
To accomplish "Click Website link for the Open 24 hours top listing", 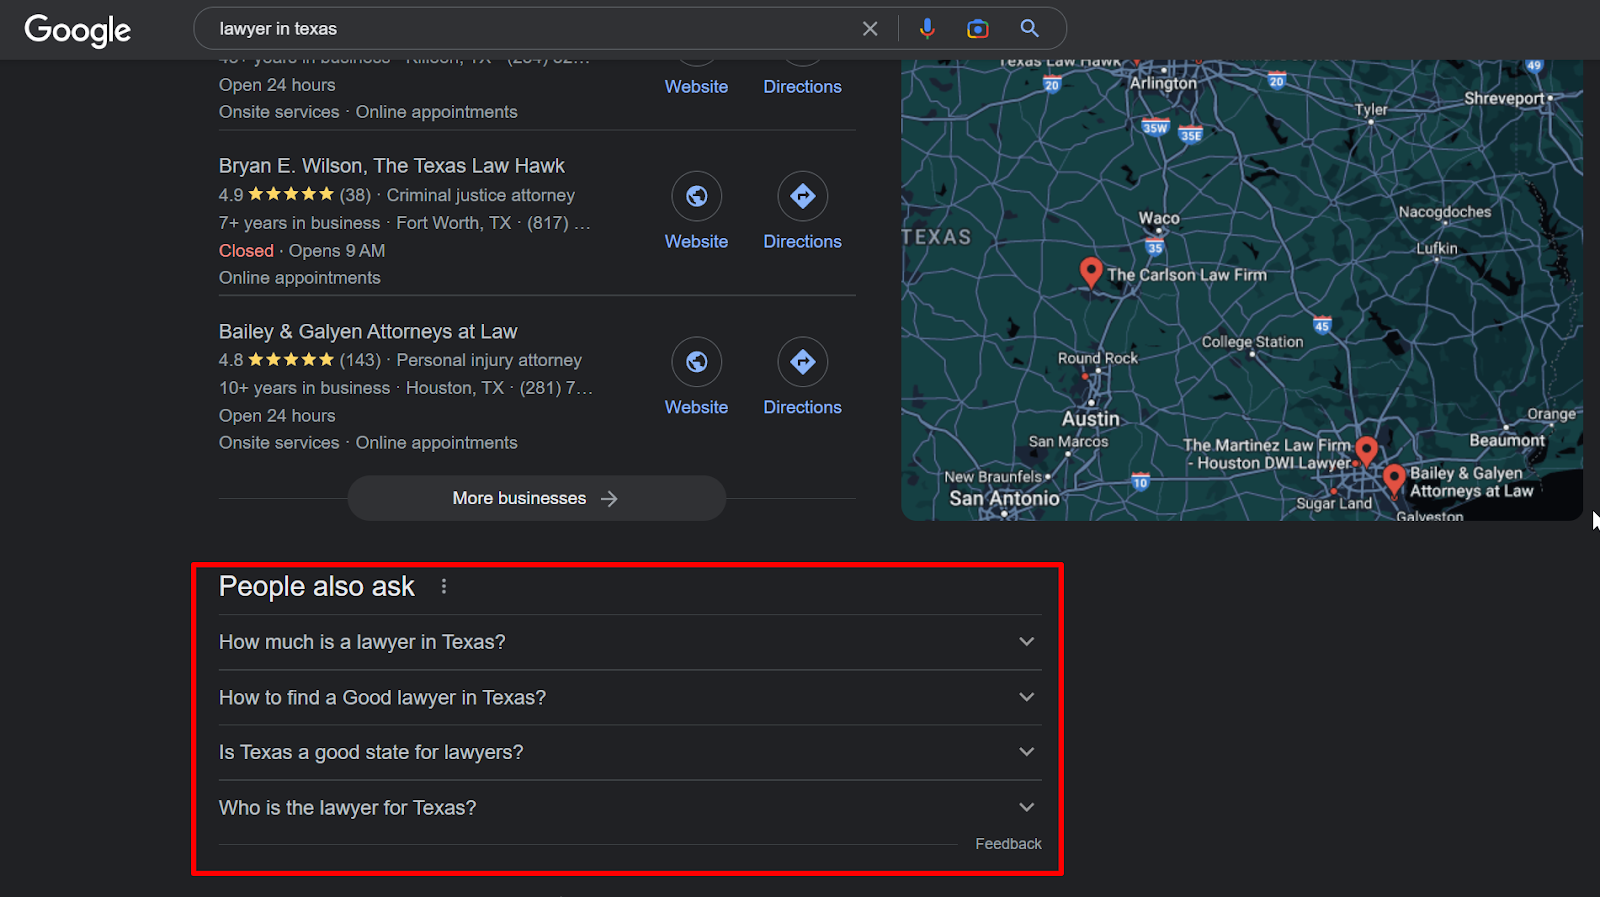I will pos(697,87).
